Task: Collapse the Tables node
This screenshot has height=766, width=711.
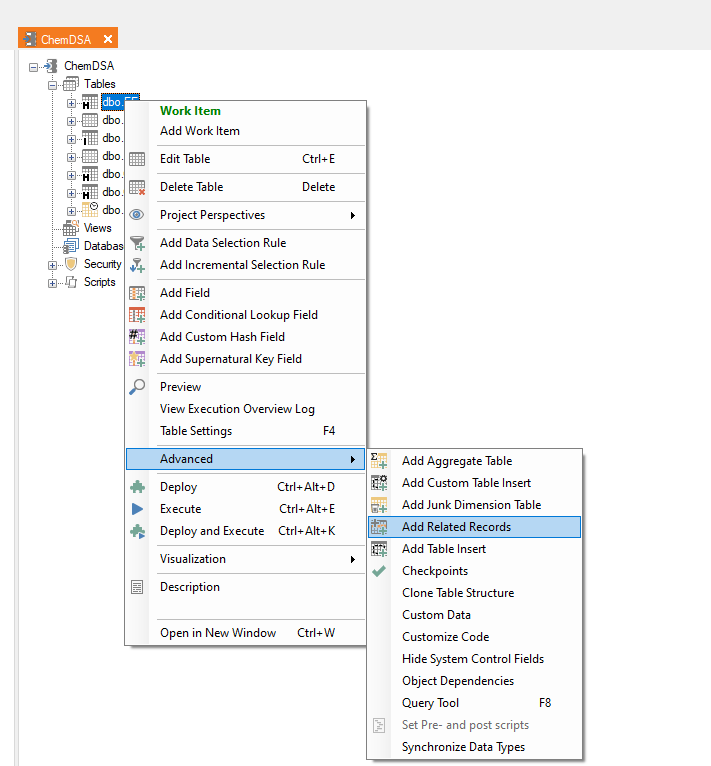Action: pos(52,85)
